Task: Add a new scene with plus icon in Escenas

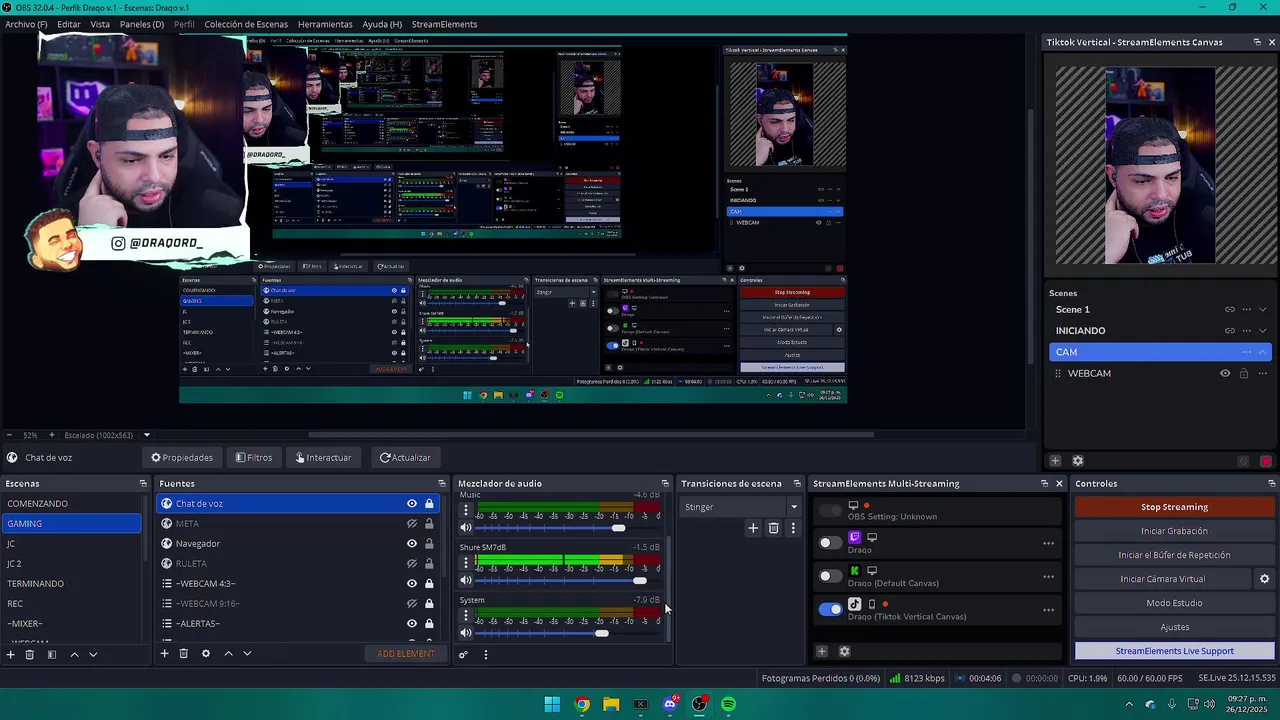Action: coord(10,654)
